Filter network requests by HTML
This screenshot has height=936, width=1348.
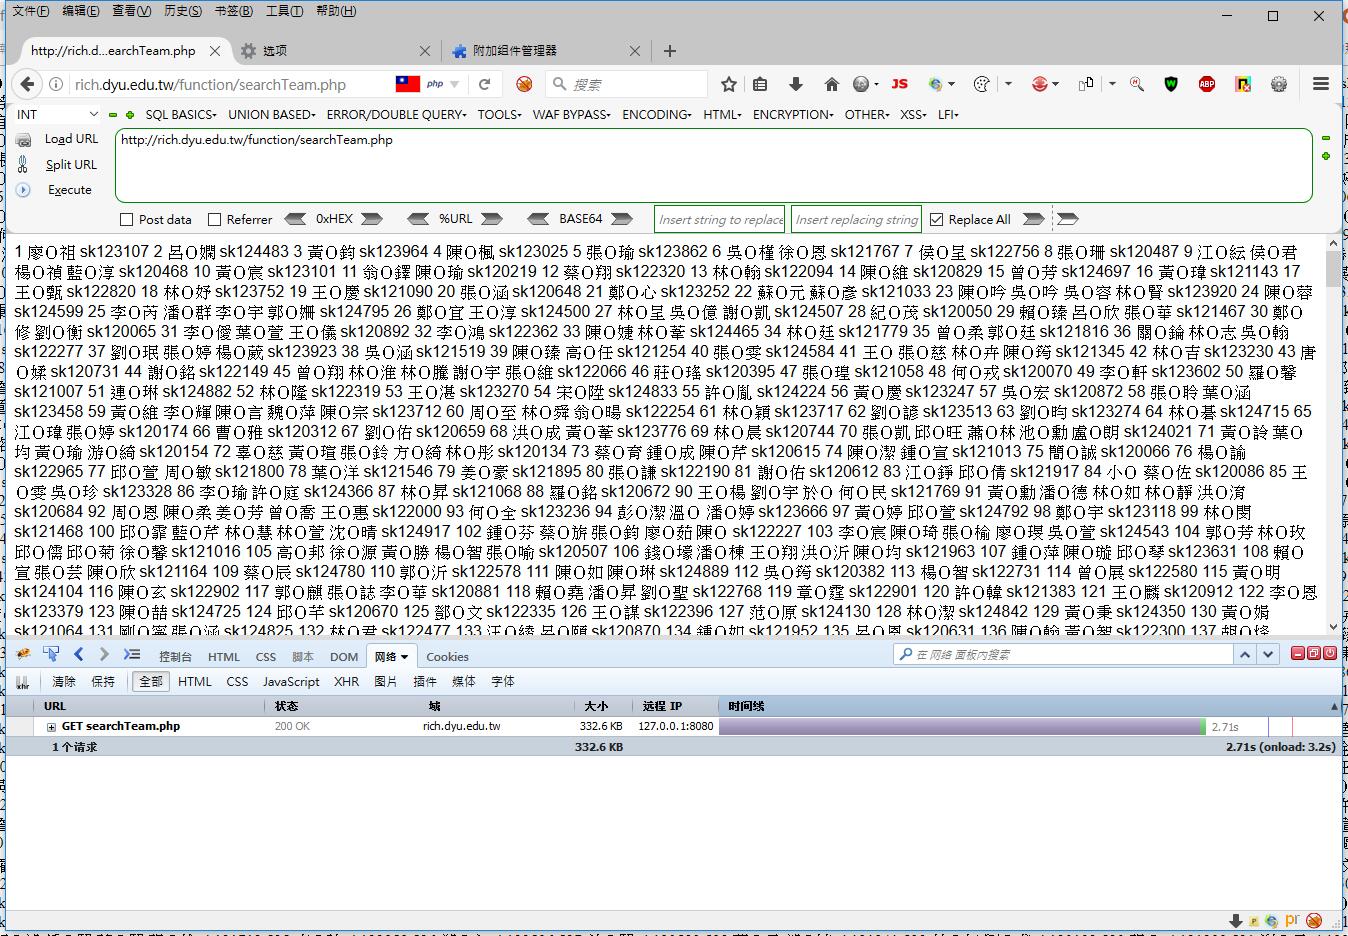coord(195,681)
